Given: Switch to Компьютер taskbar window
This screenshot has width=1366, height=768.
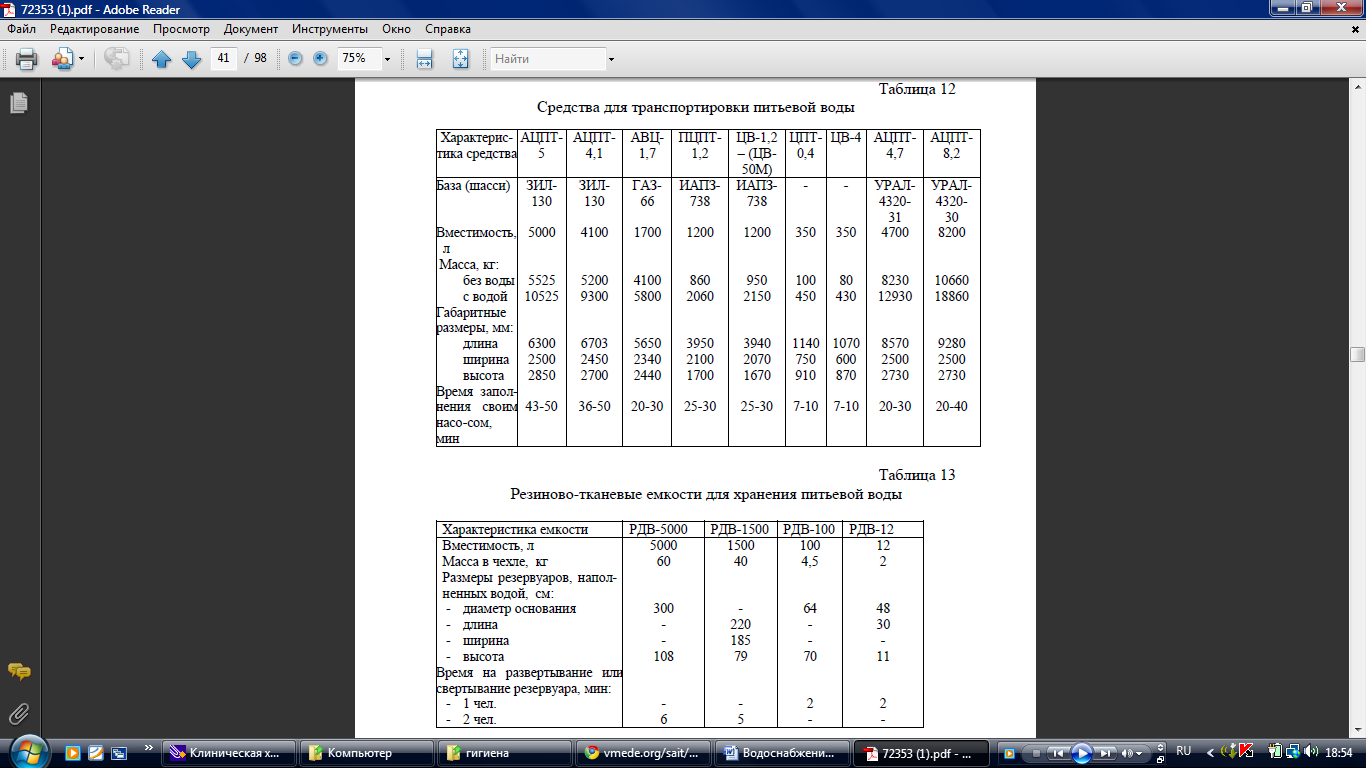Looking at the screenshot, I should pyautogui.click(x=367, y=752).
